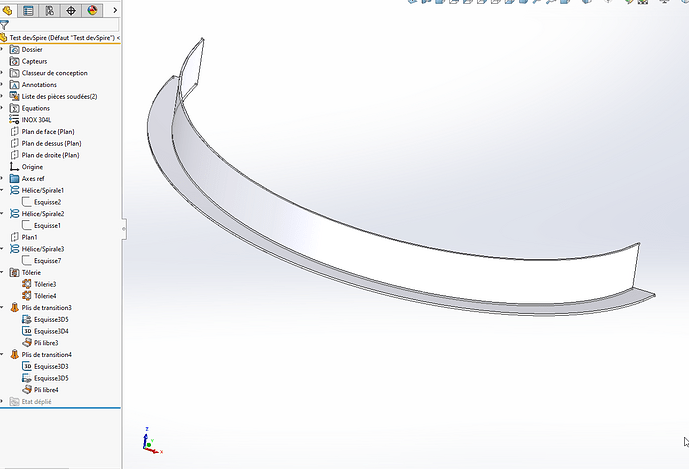689x469 pixels.
Task: Click the Esquisse3D4 sketch icon
Action: 27,331
